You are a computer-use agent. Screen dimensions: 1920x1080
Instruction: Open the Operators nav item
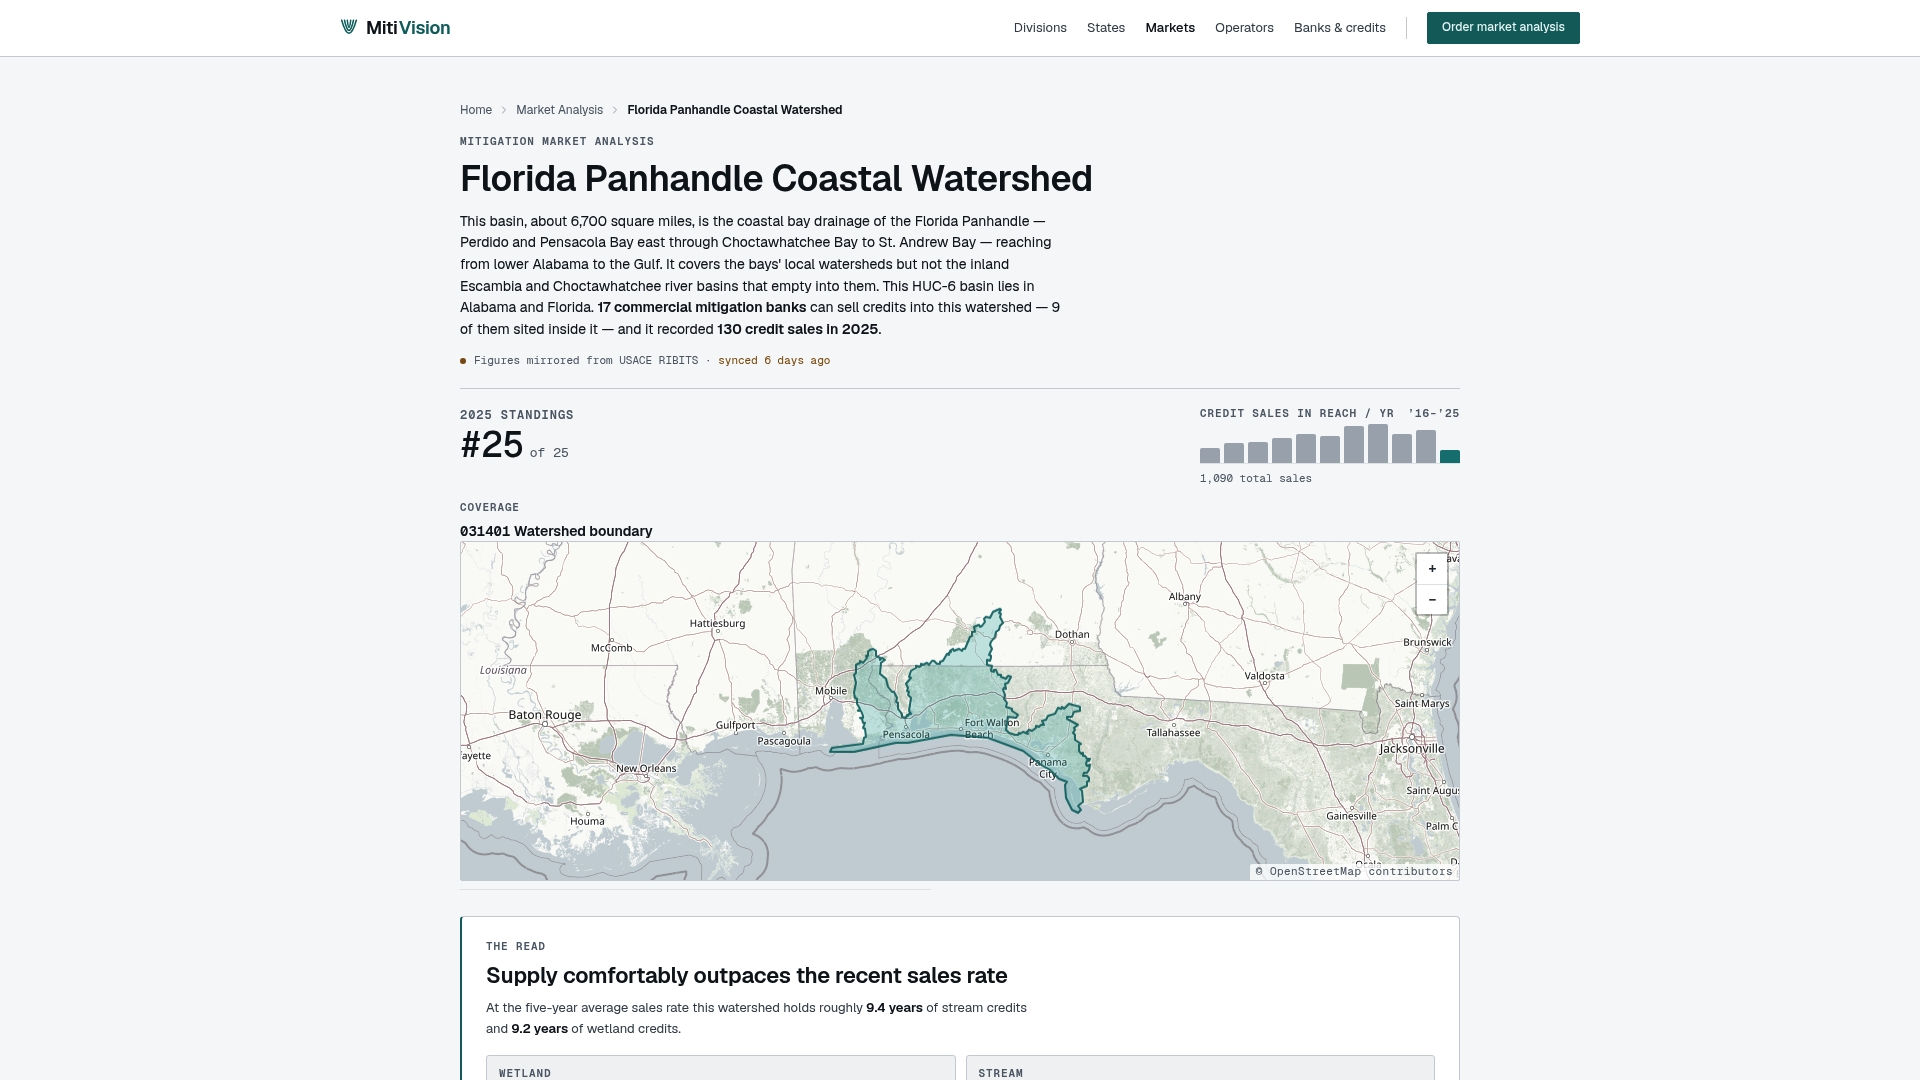click(1244, 28)
